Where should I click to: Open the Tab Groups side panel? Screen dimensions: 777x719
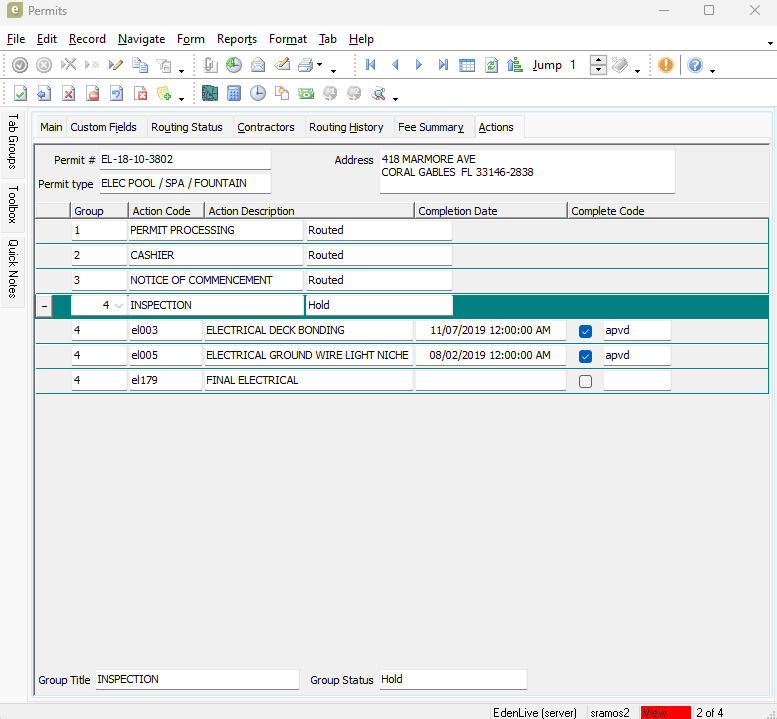13,141
